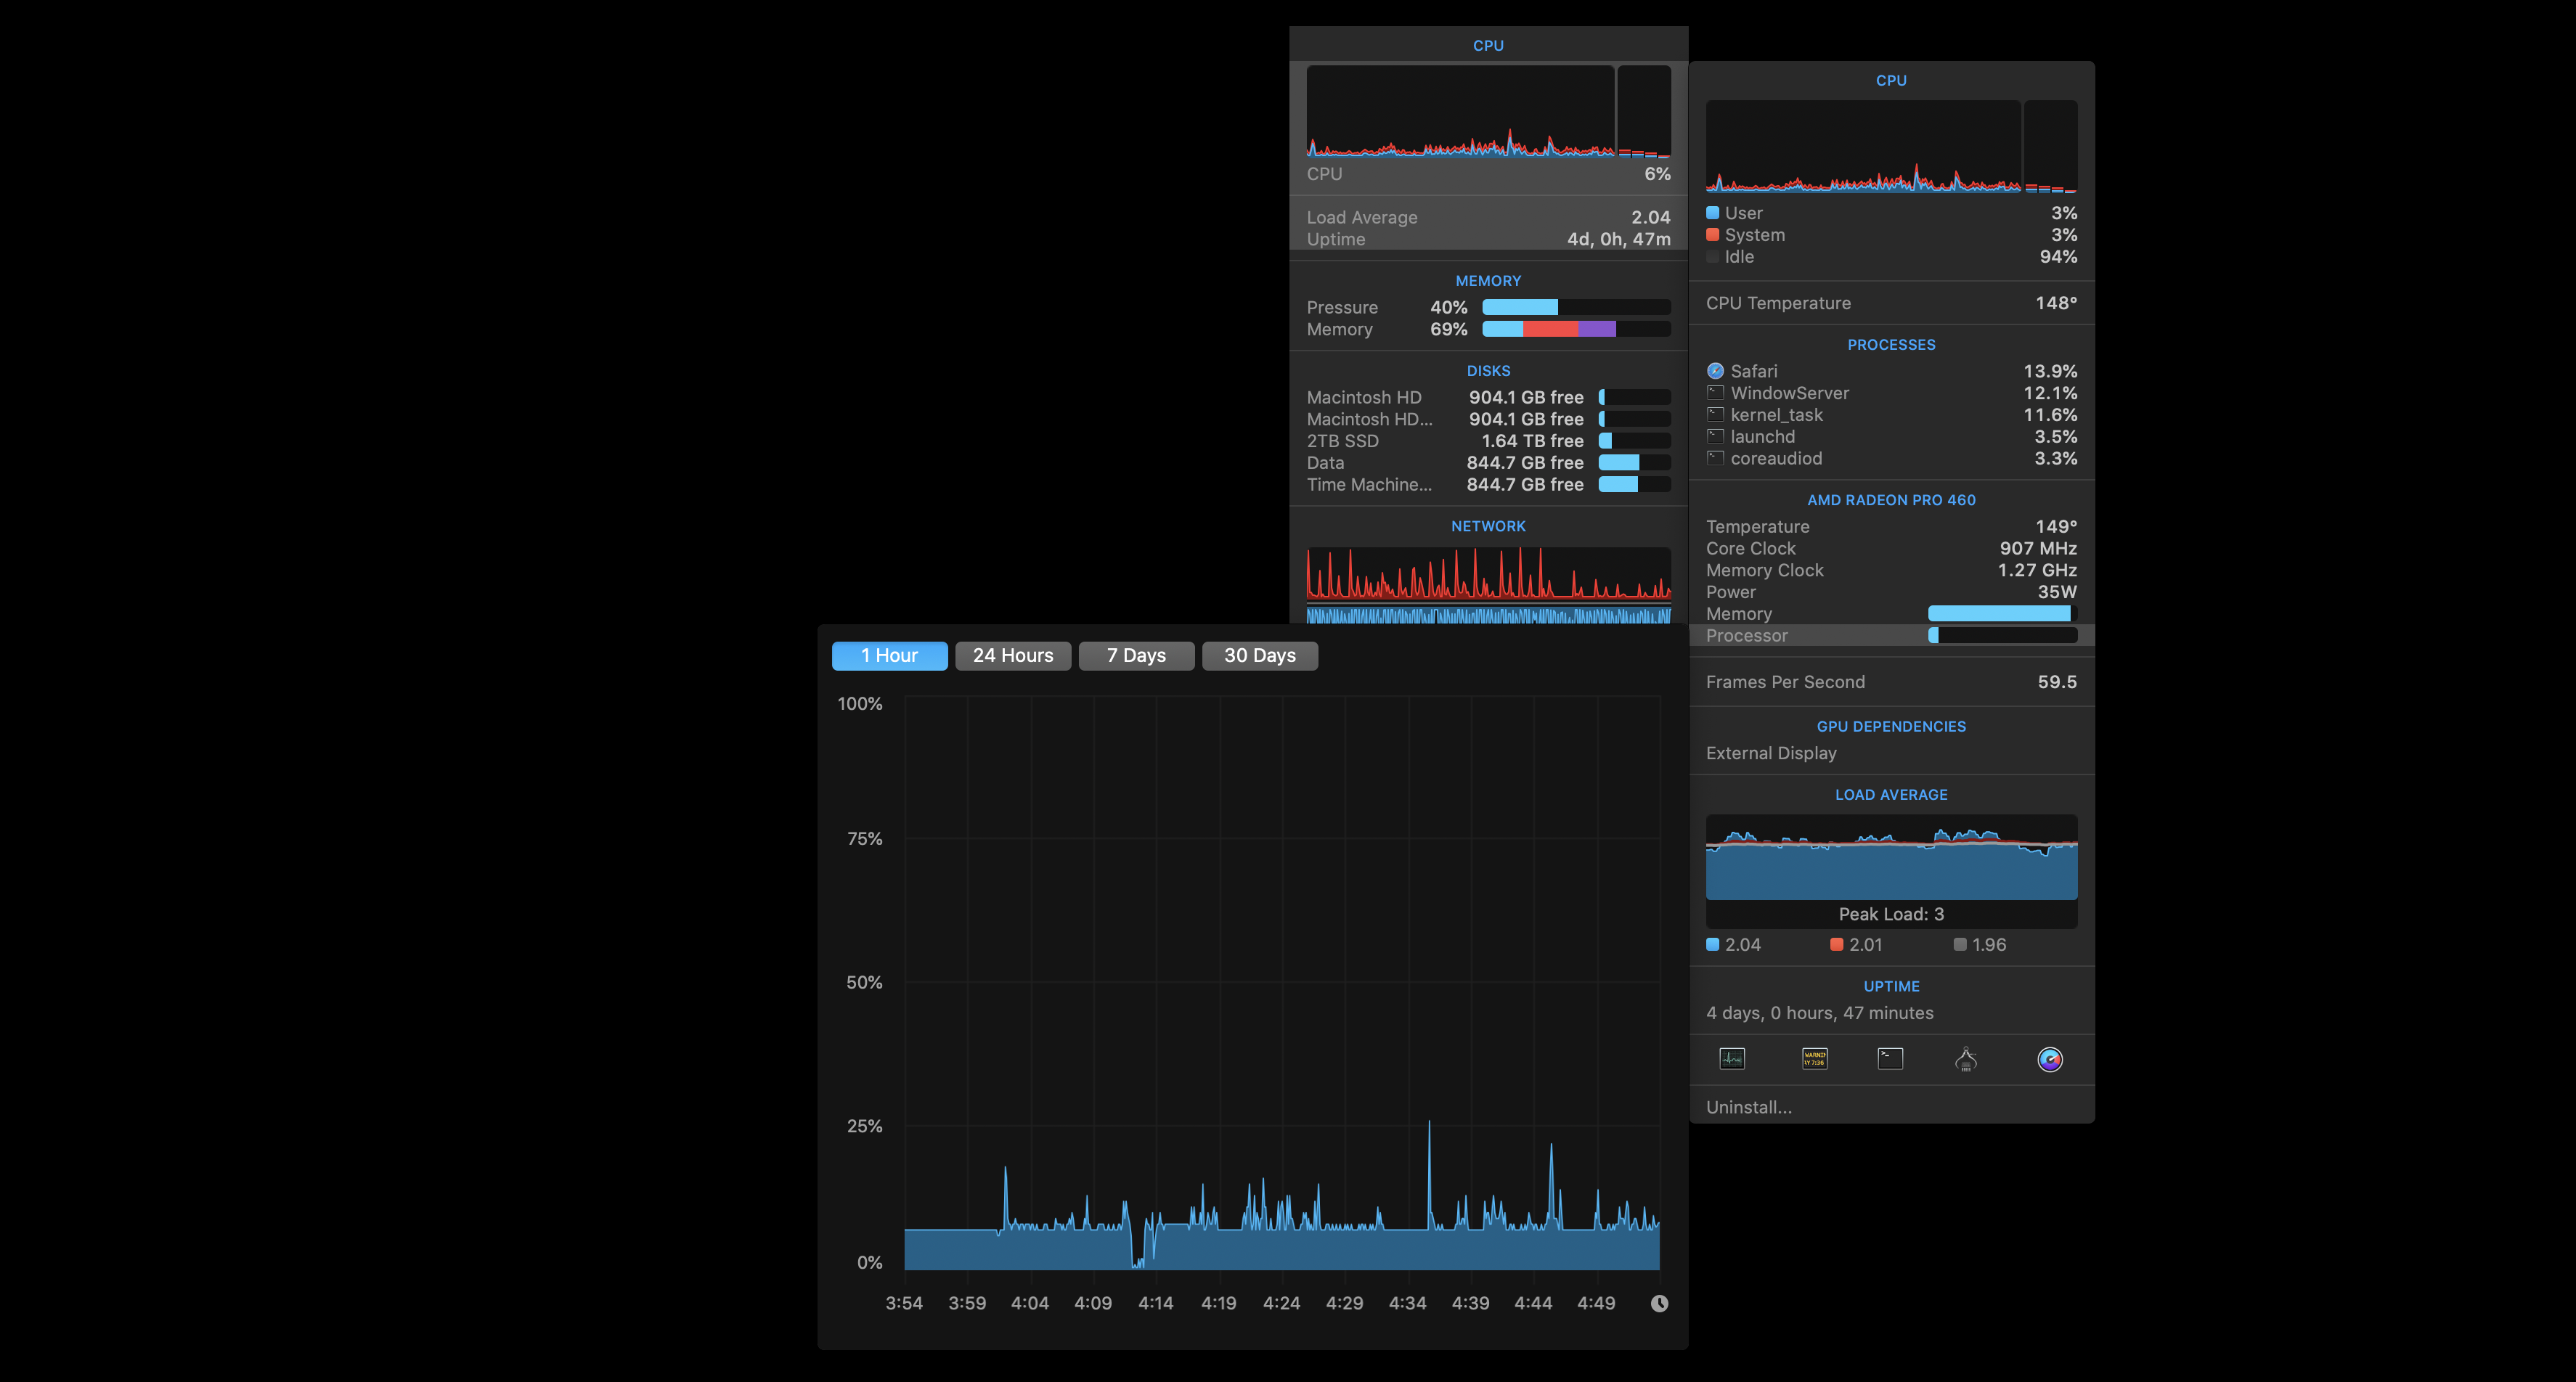Viewport: 2576px width, 1382px height.
Task: Click the 2TB SSD disk row
Action: pyautogui.click(x=1488, y=441)
